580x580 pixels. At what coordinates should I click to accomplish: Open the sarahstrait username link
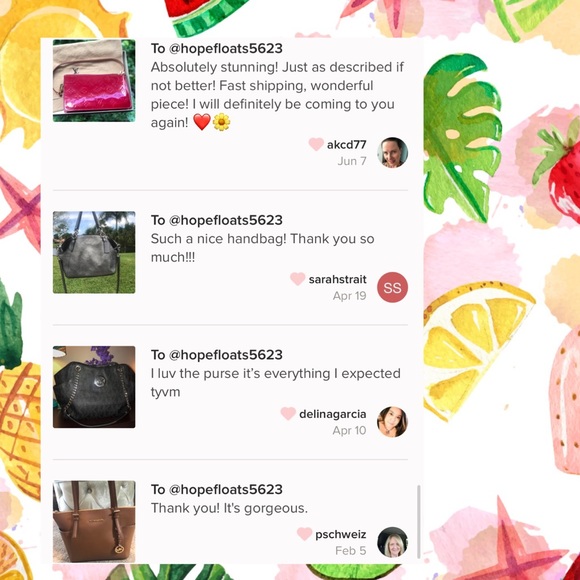coord(338,279)
